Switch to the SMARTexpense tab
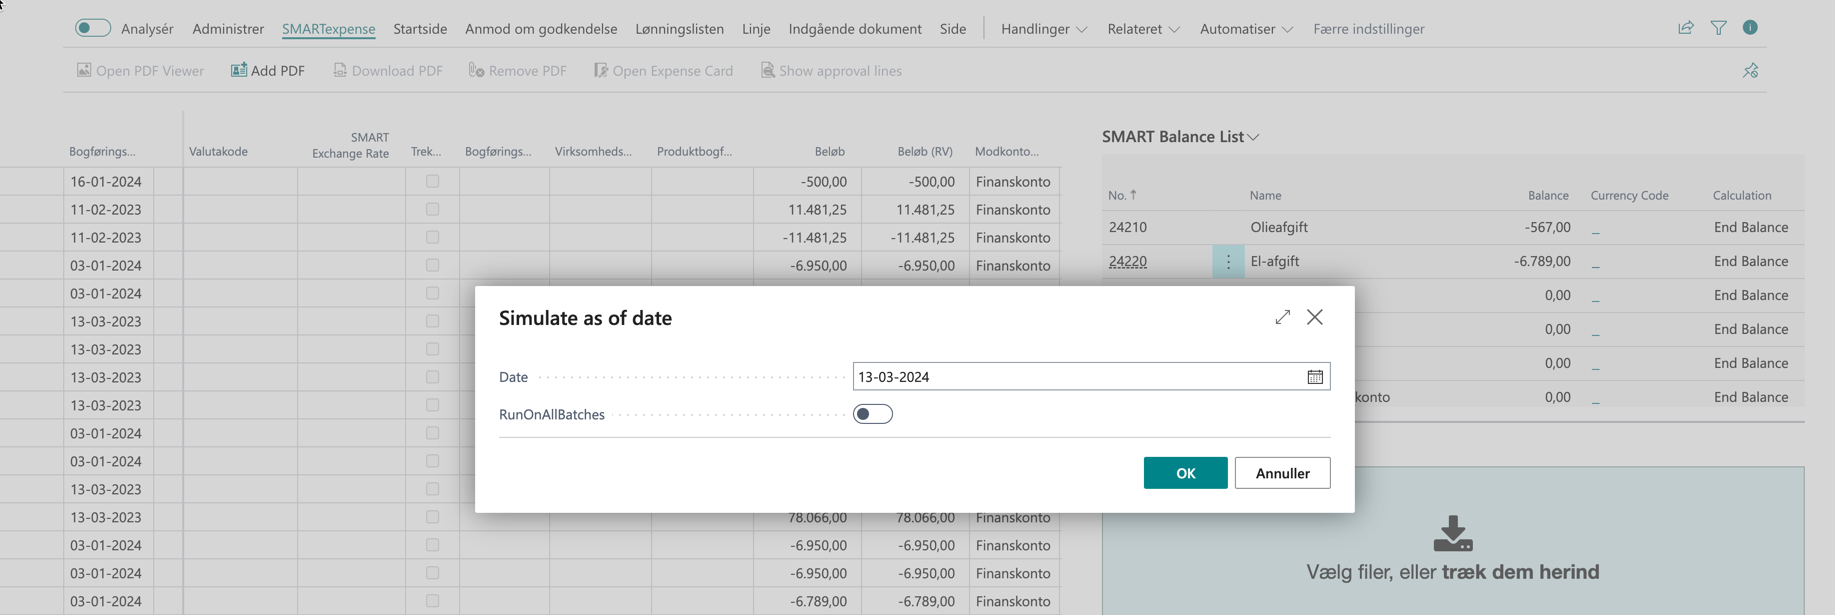 click(x=328, y=29)
